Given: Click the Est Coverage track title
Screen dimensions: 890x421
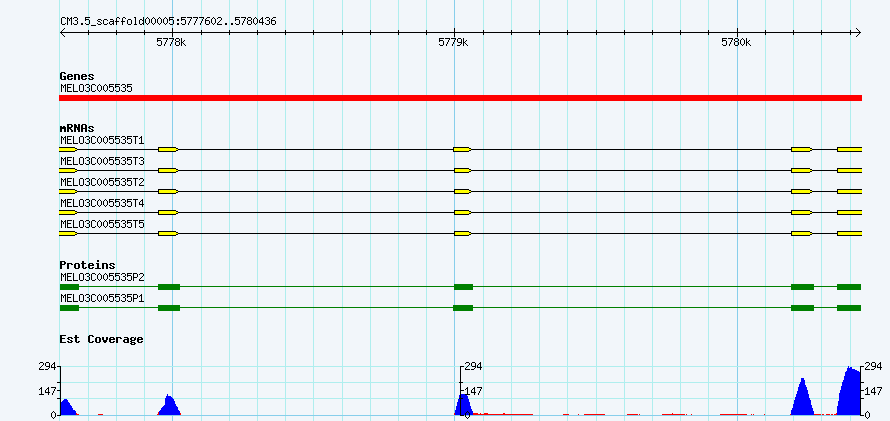Looking at the screenshot, I should [101, 339].
